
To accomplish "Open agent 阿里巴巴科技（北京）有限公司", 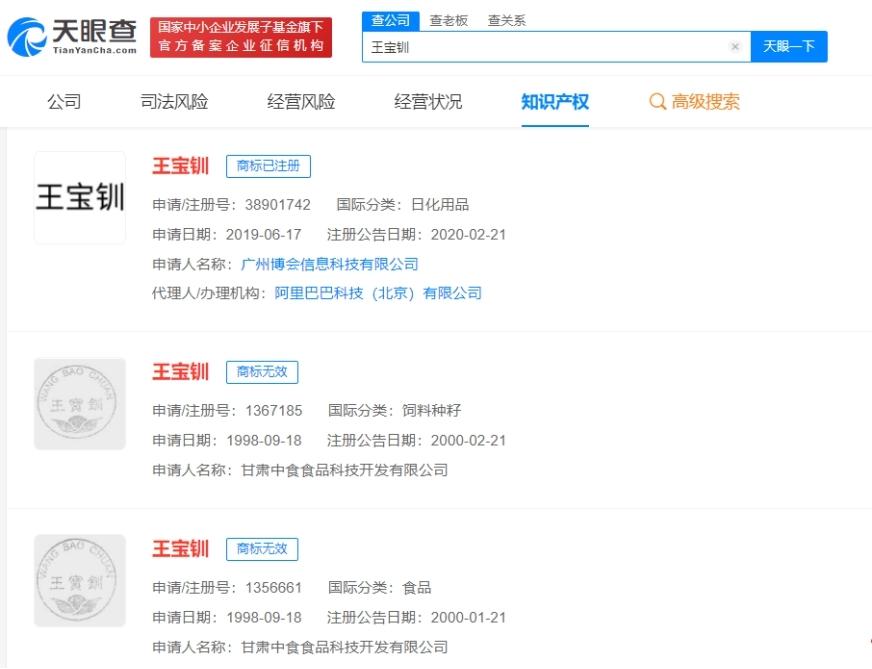I will coord(378,293).
